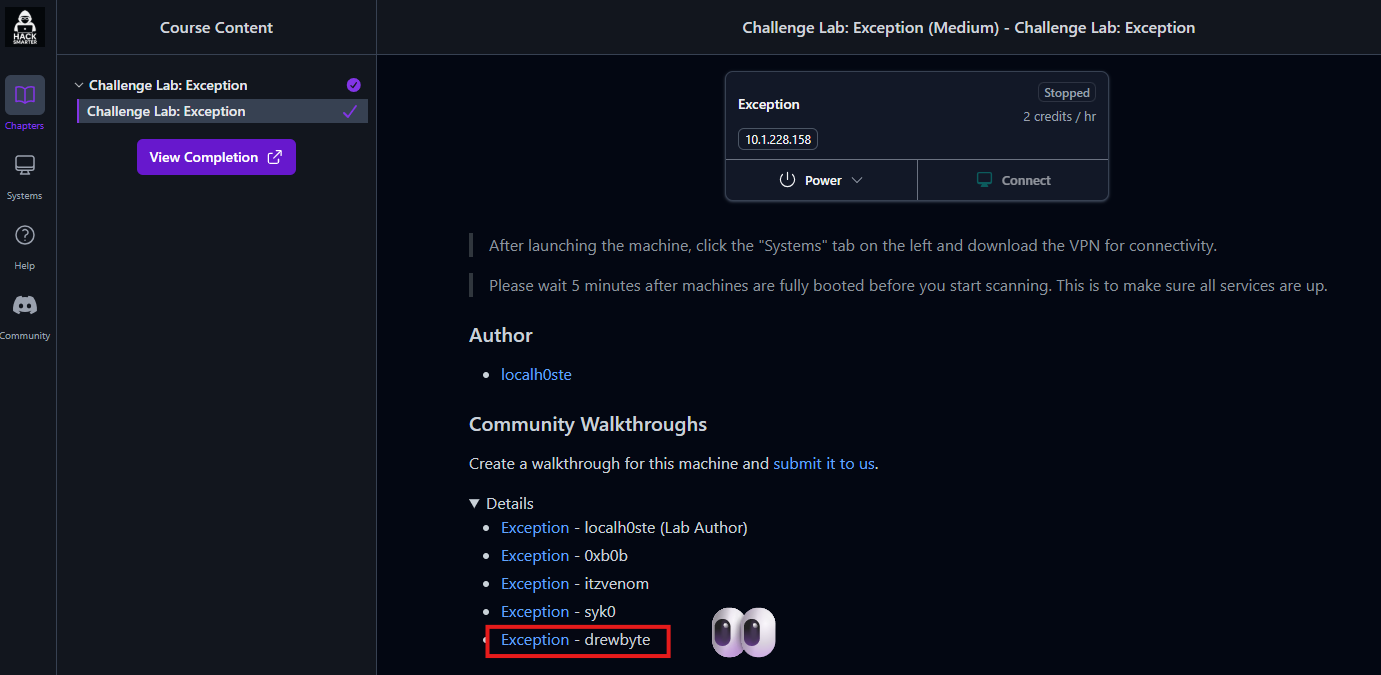Image resolution: width=1381 pixels, height=675 pixels.
Task: Toggle the lesson completion checkmark
Action: click(350, 112)
